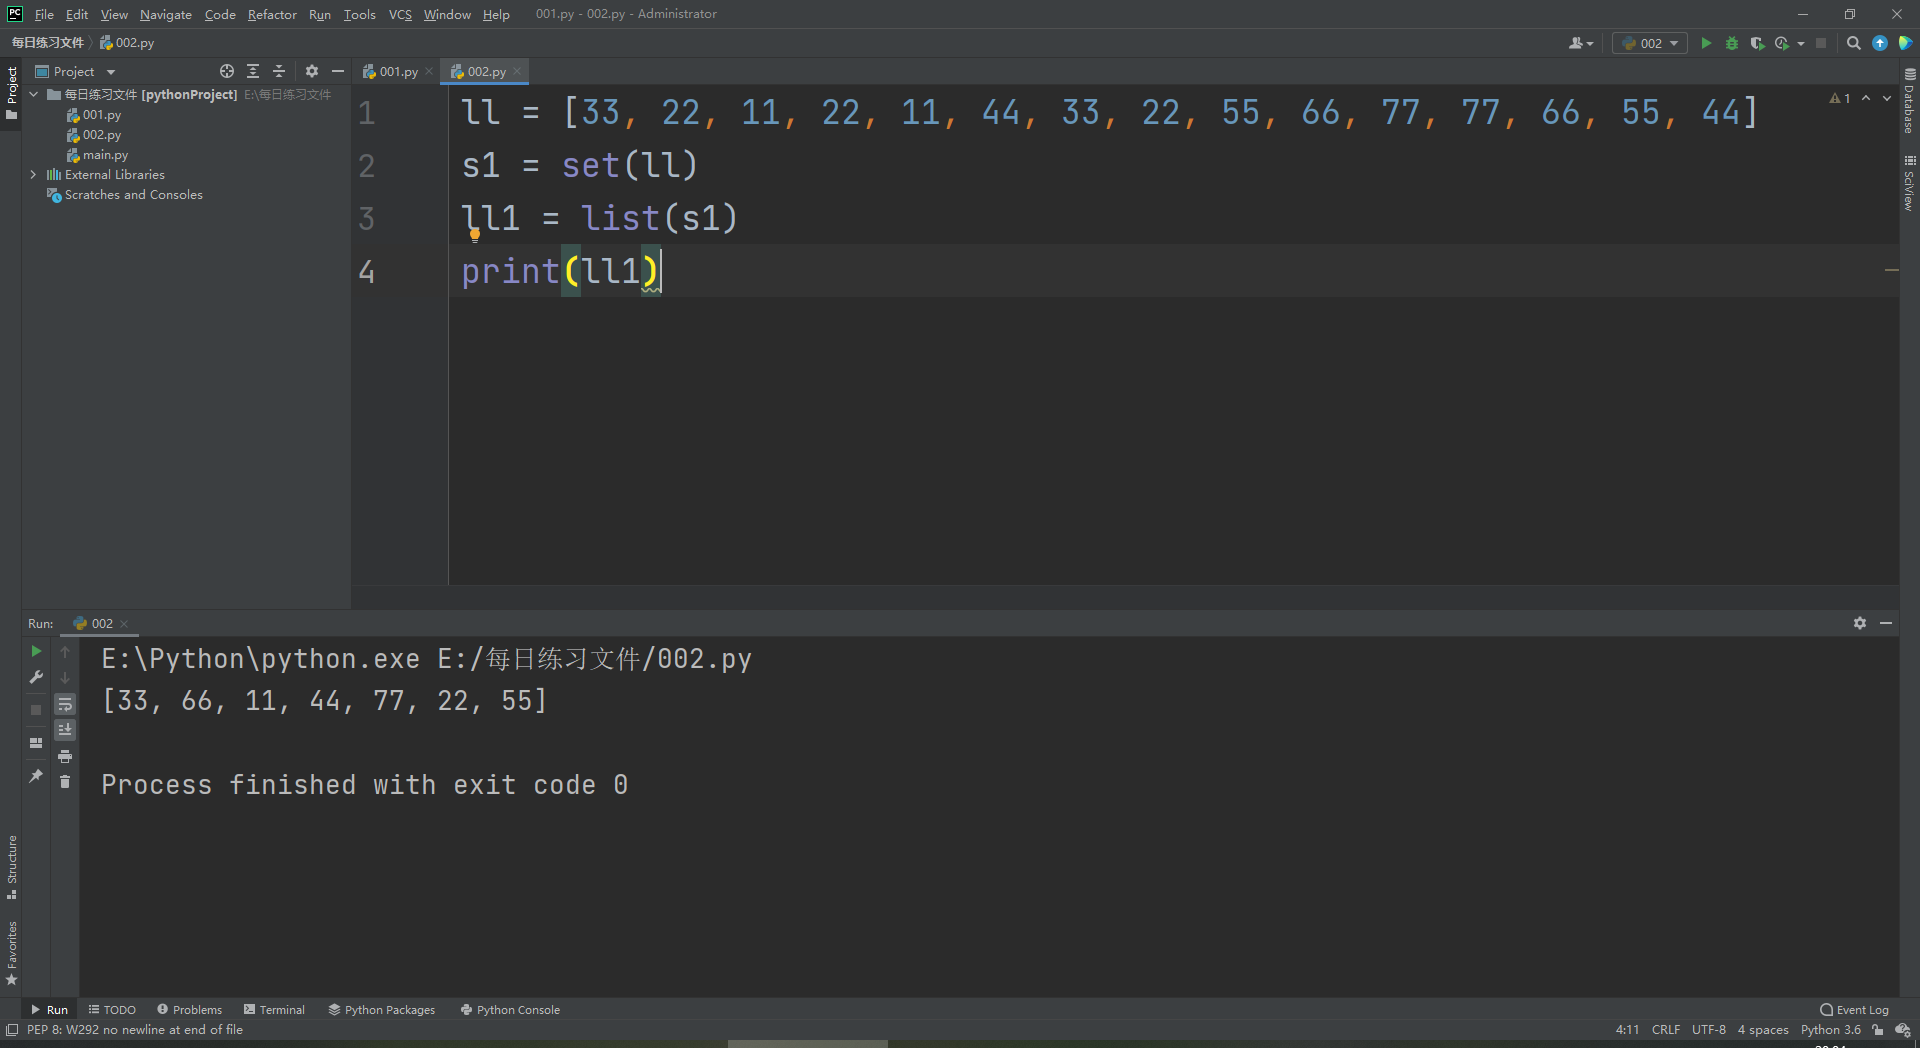Open the dropdown arrow beside profile icon

(1801, 43)
